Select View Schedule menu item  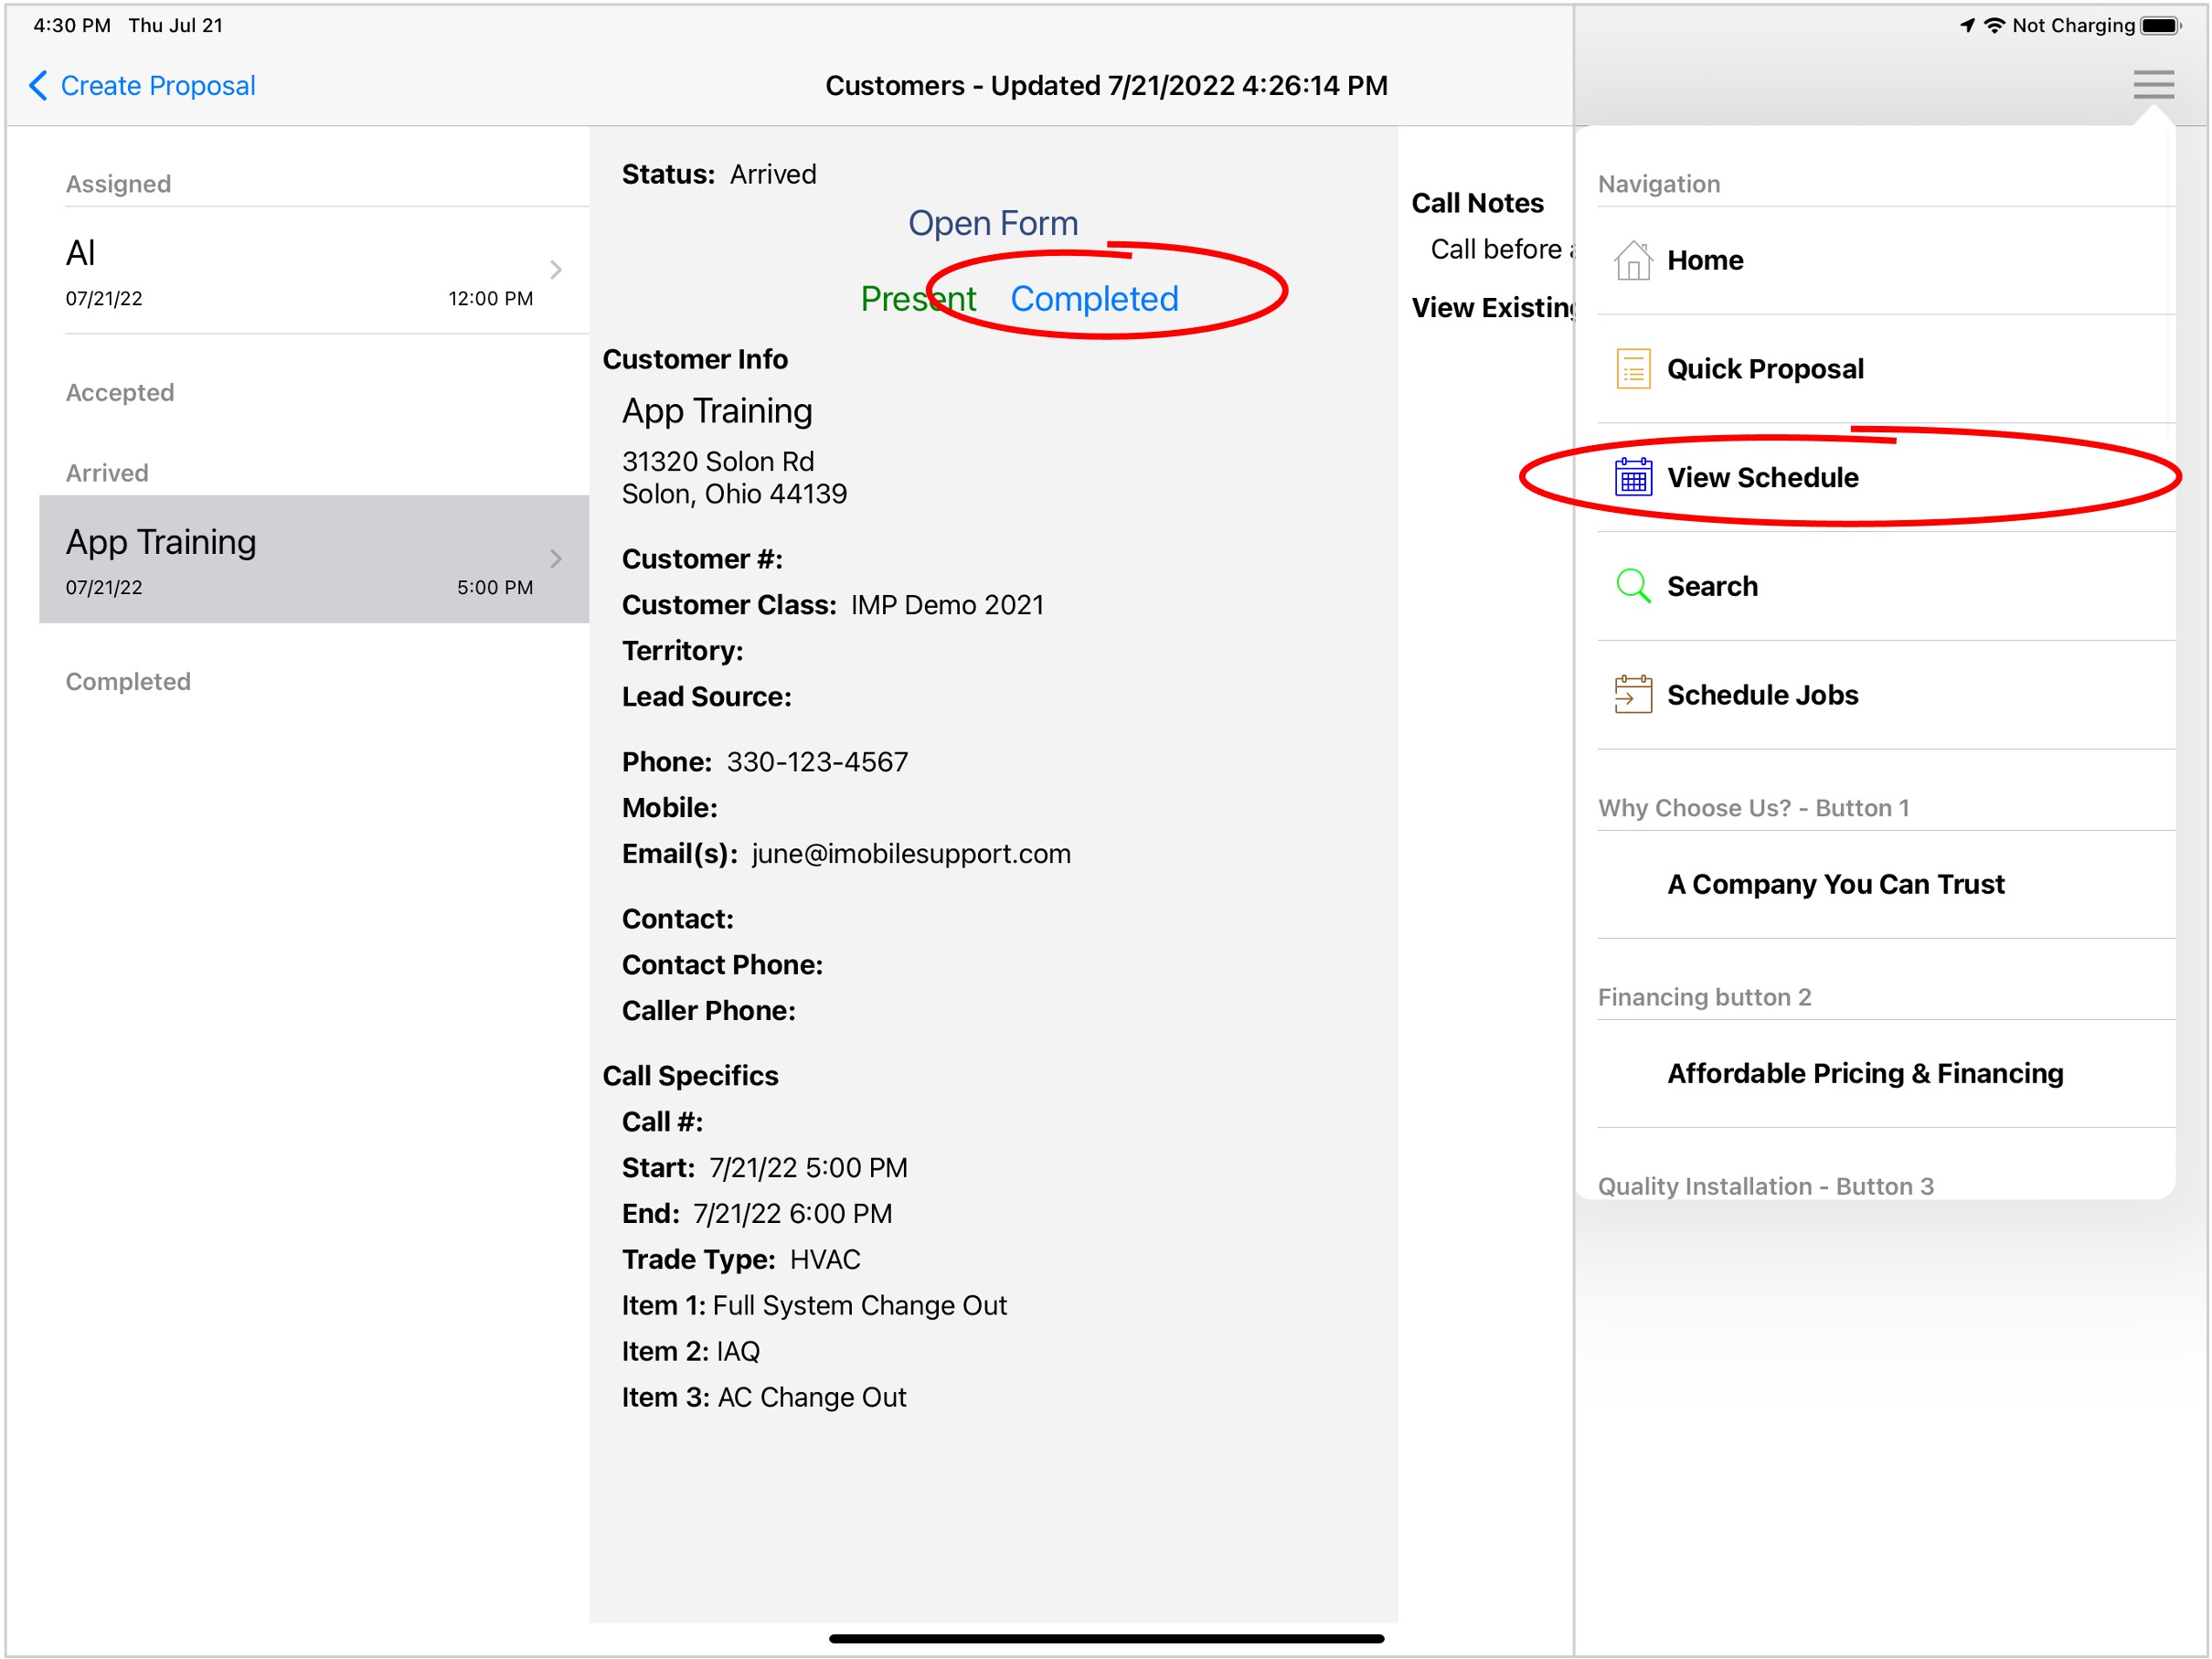pos(1886,478)
